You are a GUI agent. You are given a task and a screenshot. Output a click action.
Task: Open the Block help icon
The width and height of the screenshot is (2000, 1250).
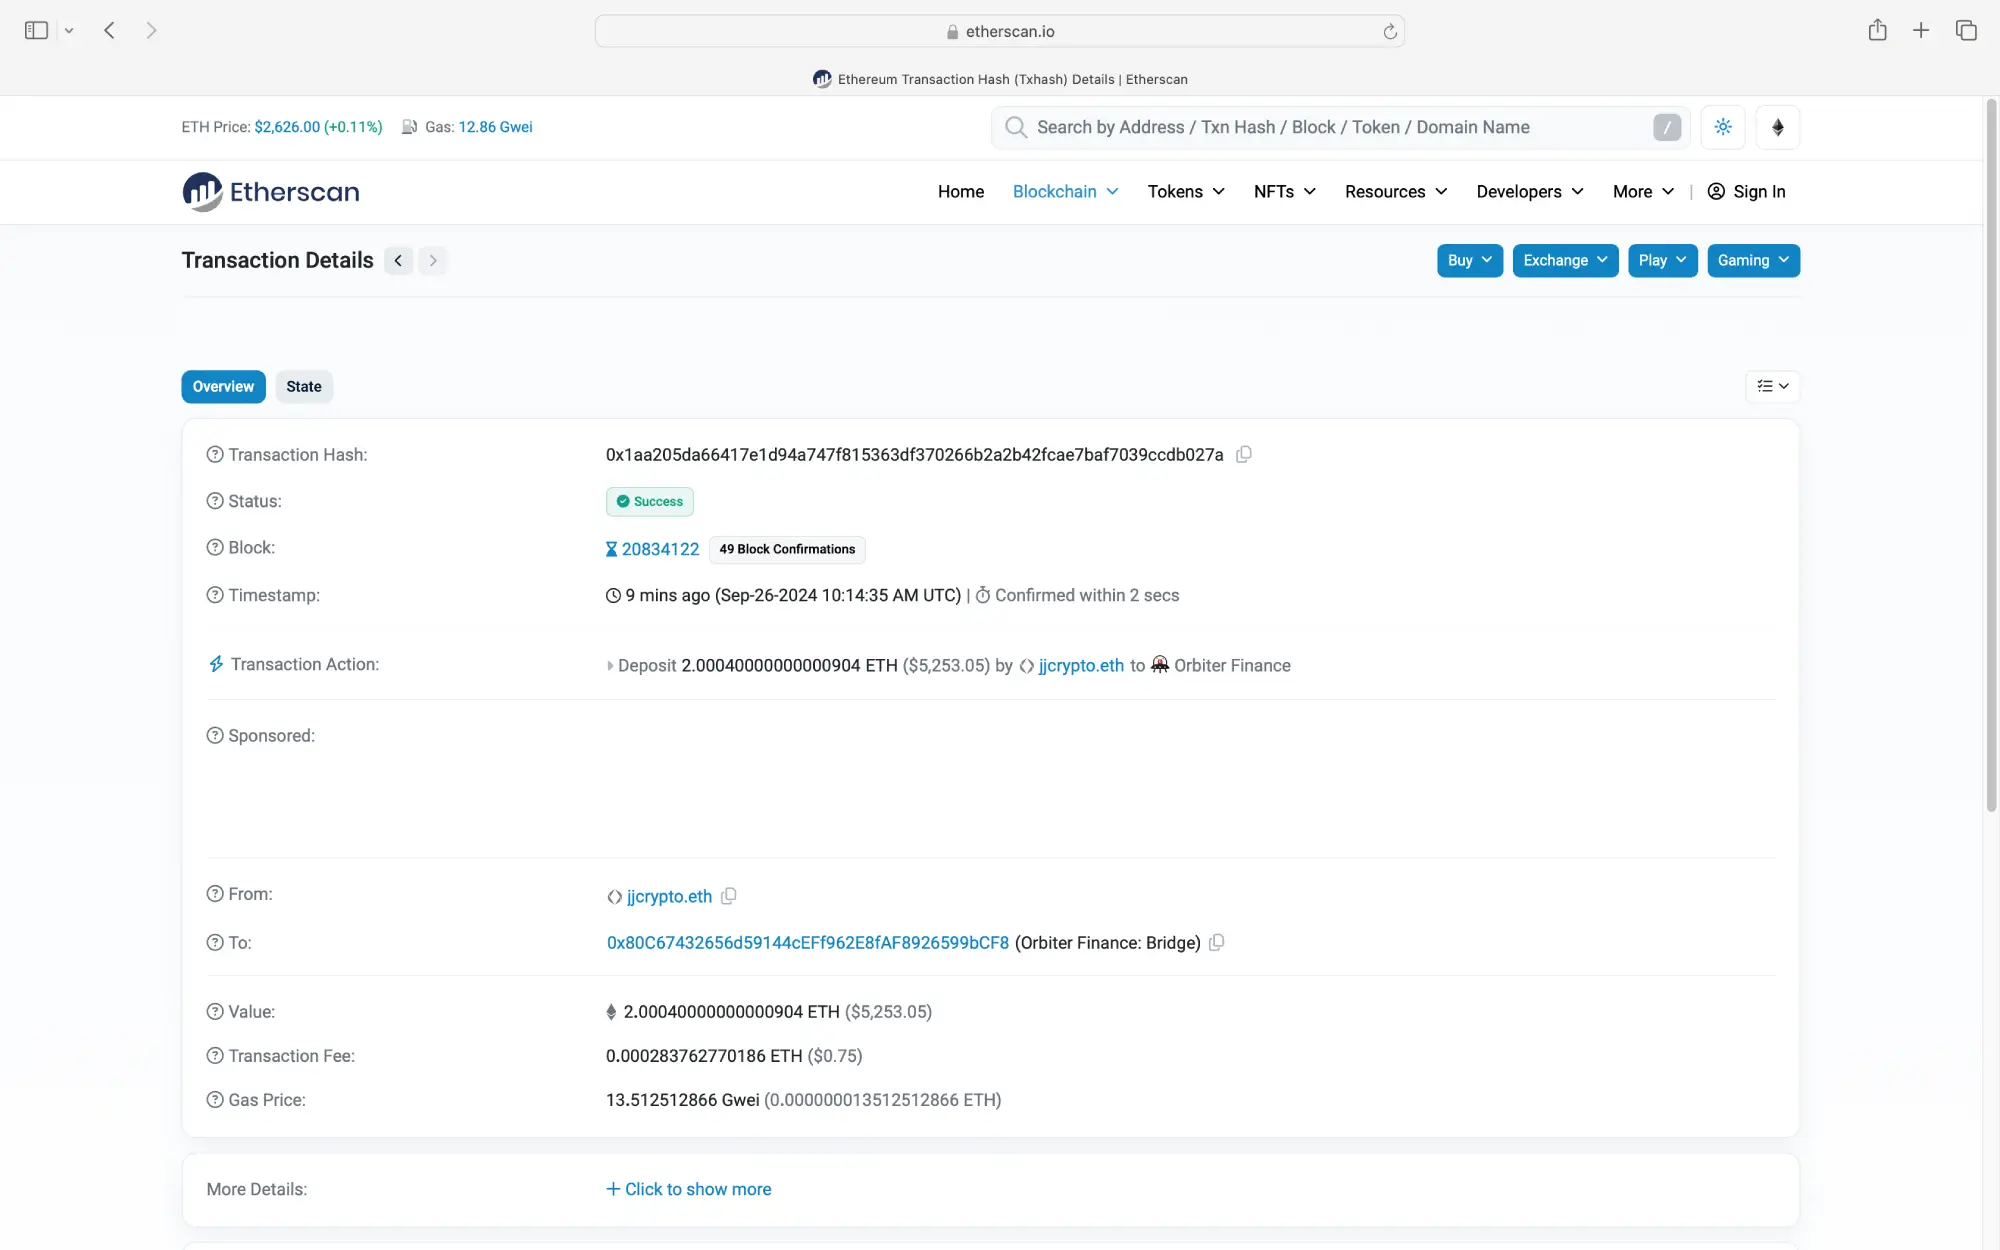coord(215,547)
